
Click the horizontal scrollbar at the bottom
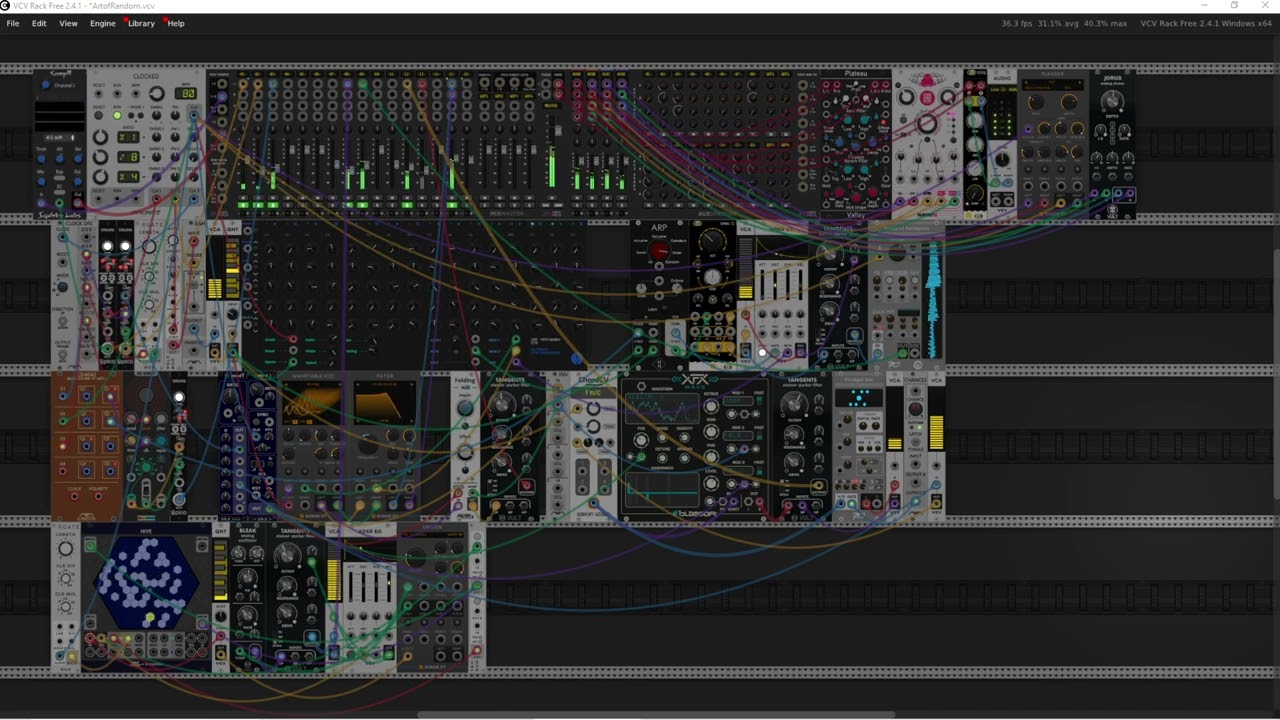tap(655, 715)
